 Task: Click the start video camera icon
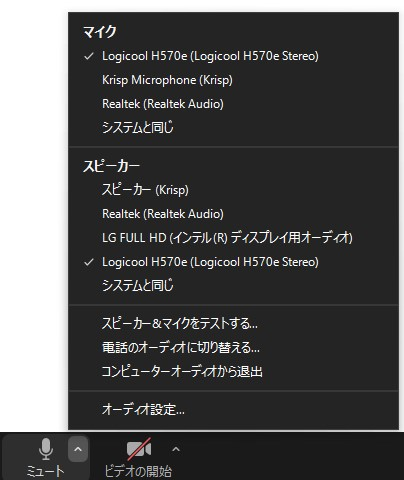pyautogui.click(x=139, y=449)
